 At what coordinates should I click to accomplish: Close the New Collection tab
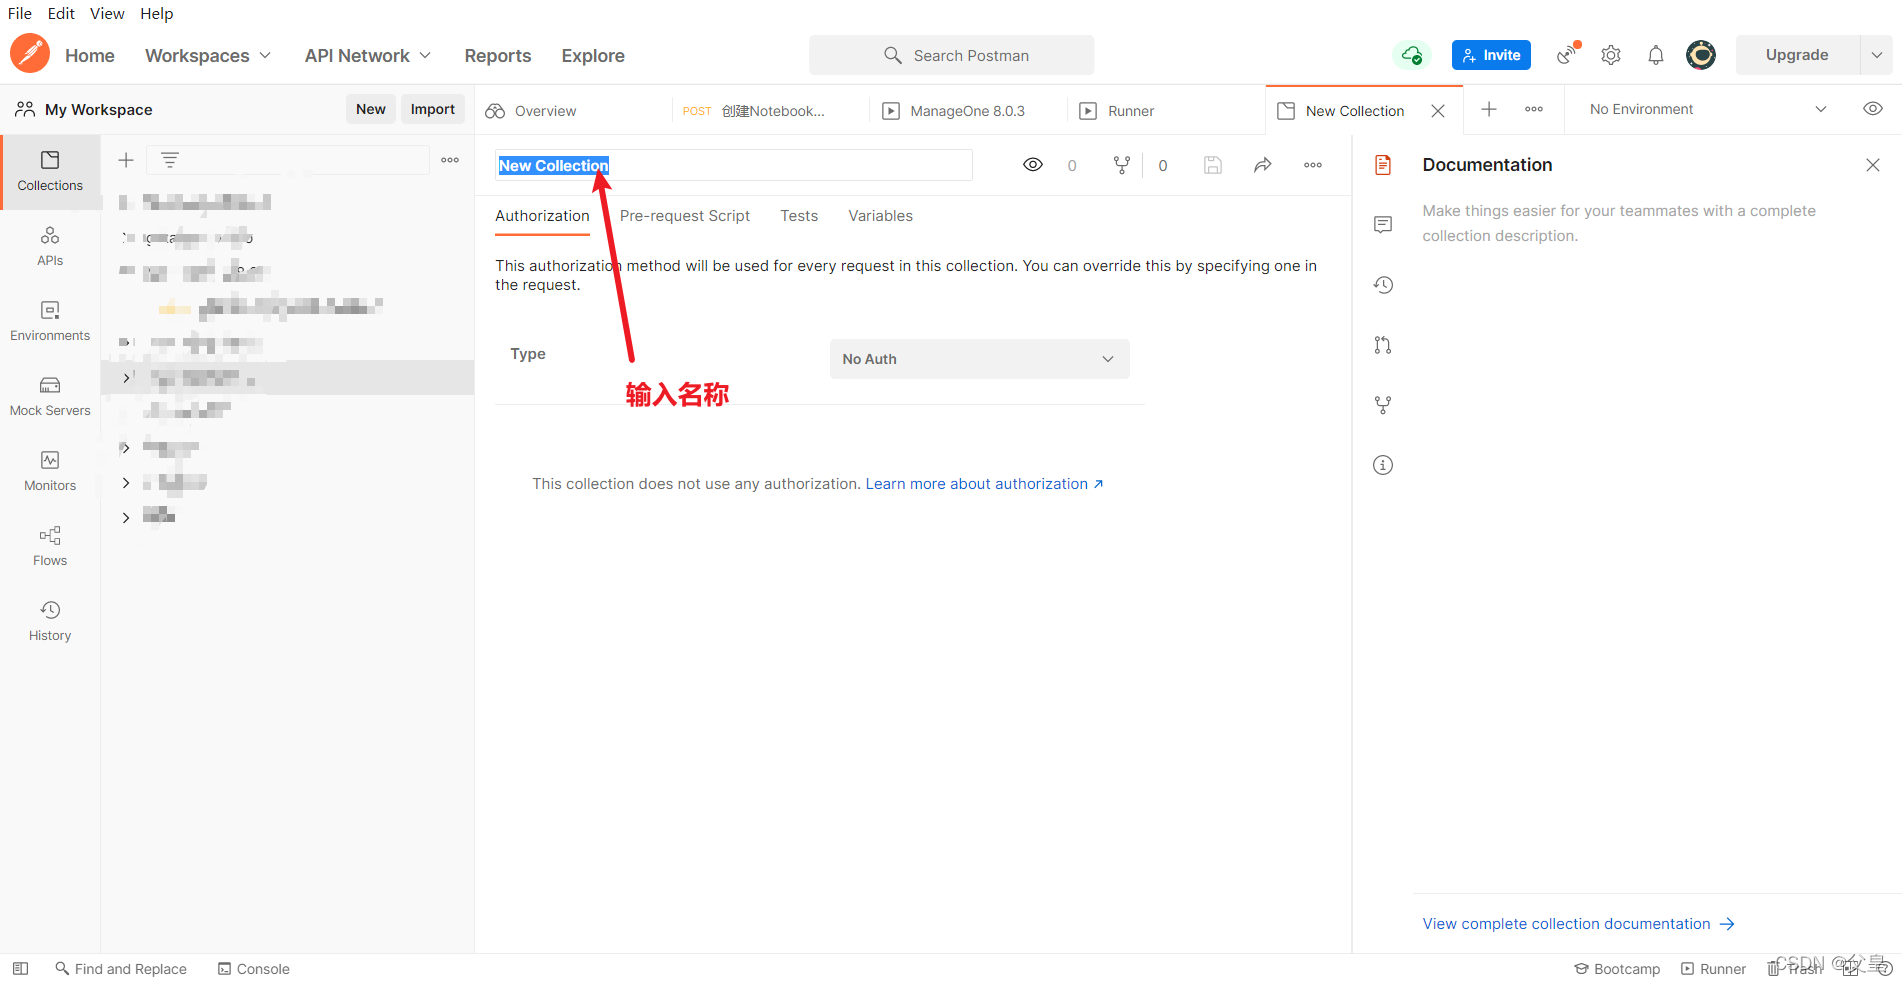tap(1438, 111)
